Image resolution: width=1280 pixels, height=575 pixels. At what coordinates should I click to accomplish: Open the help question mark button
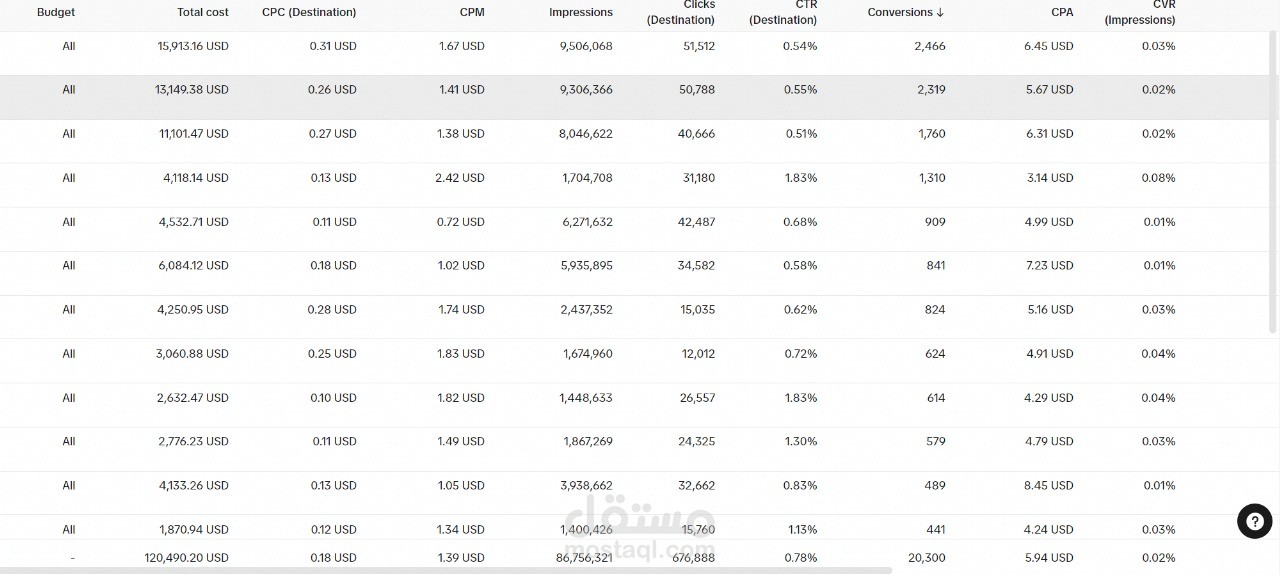1254,521
